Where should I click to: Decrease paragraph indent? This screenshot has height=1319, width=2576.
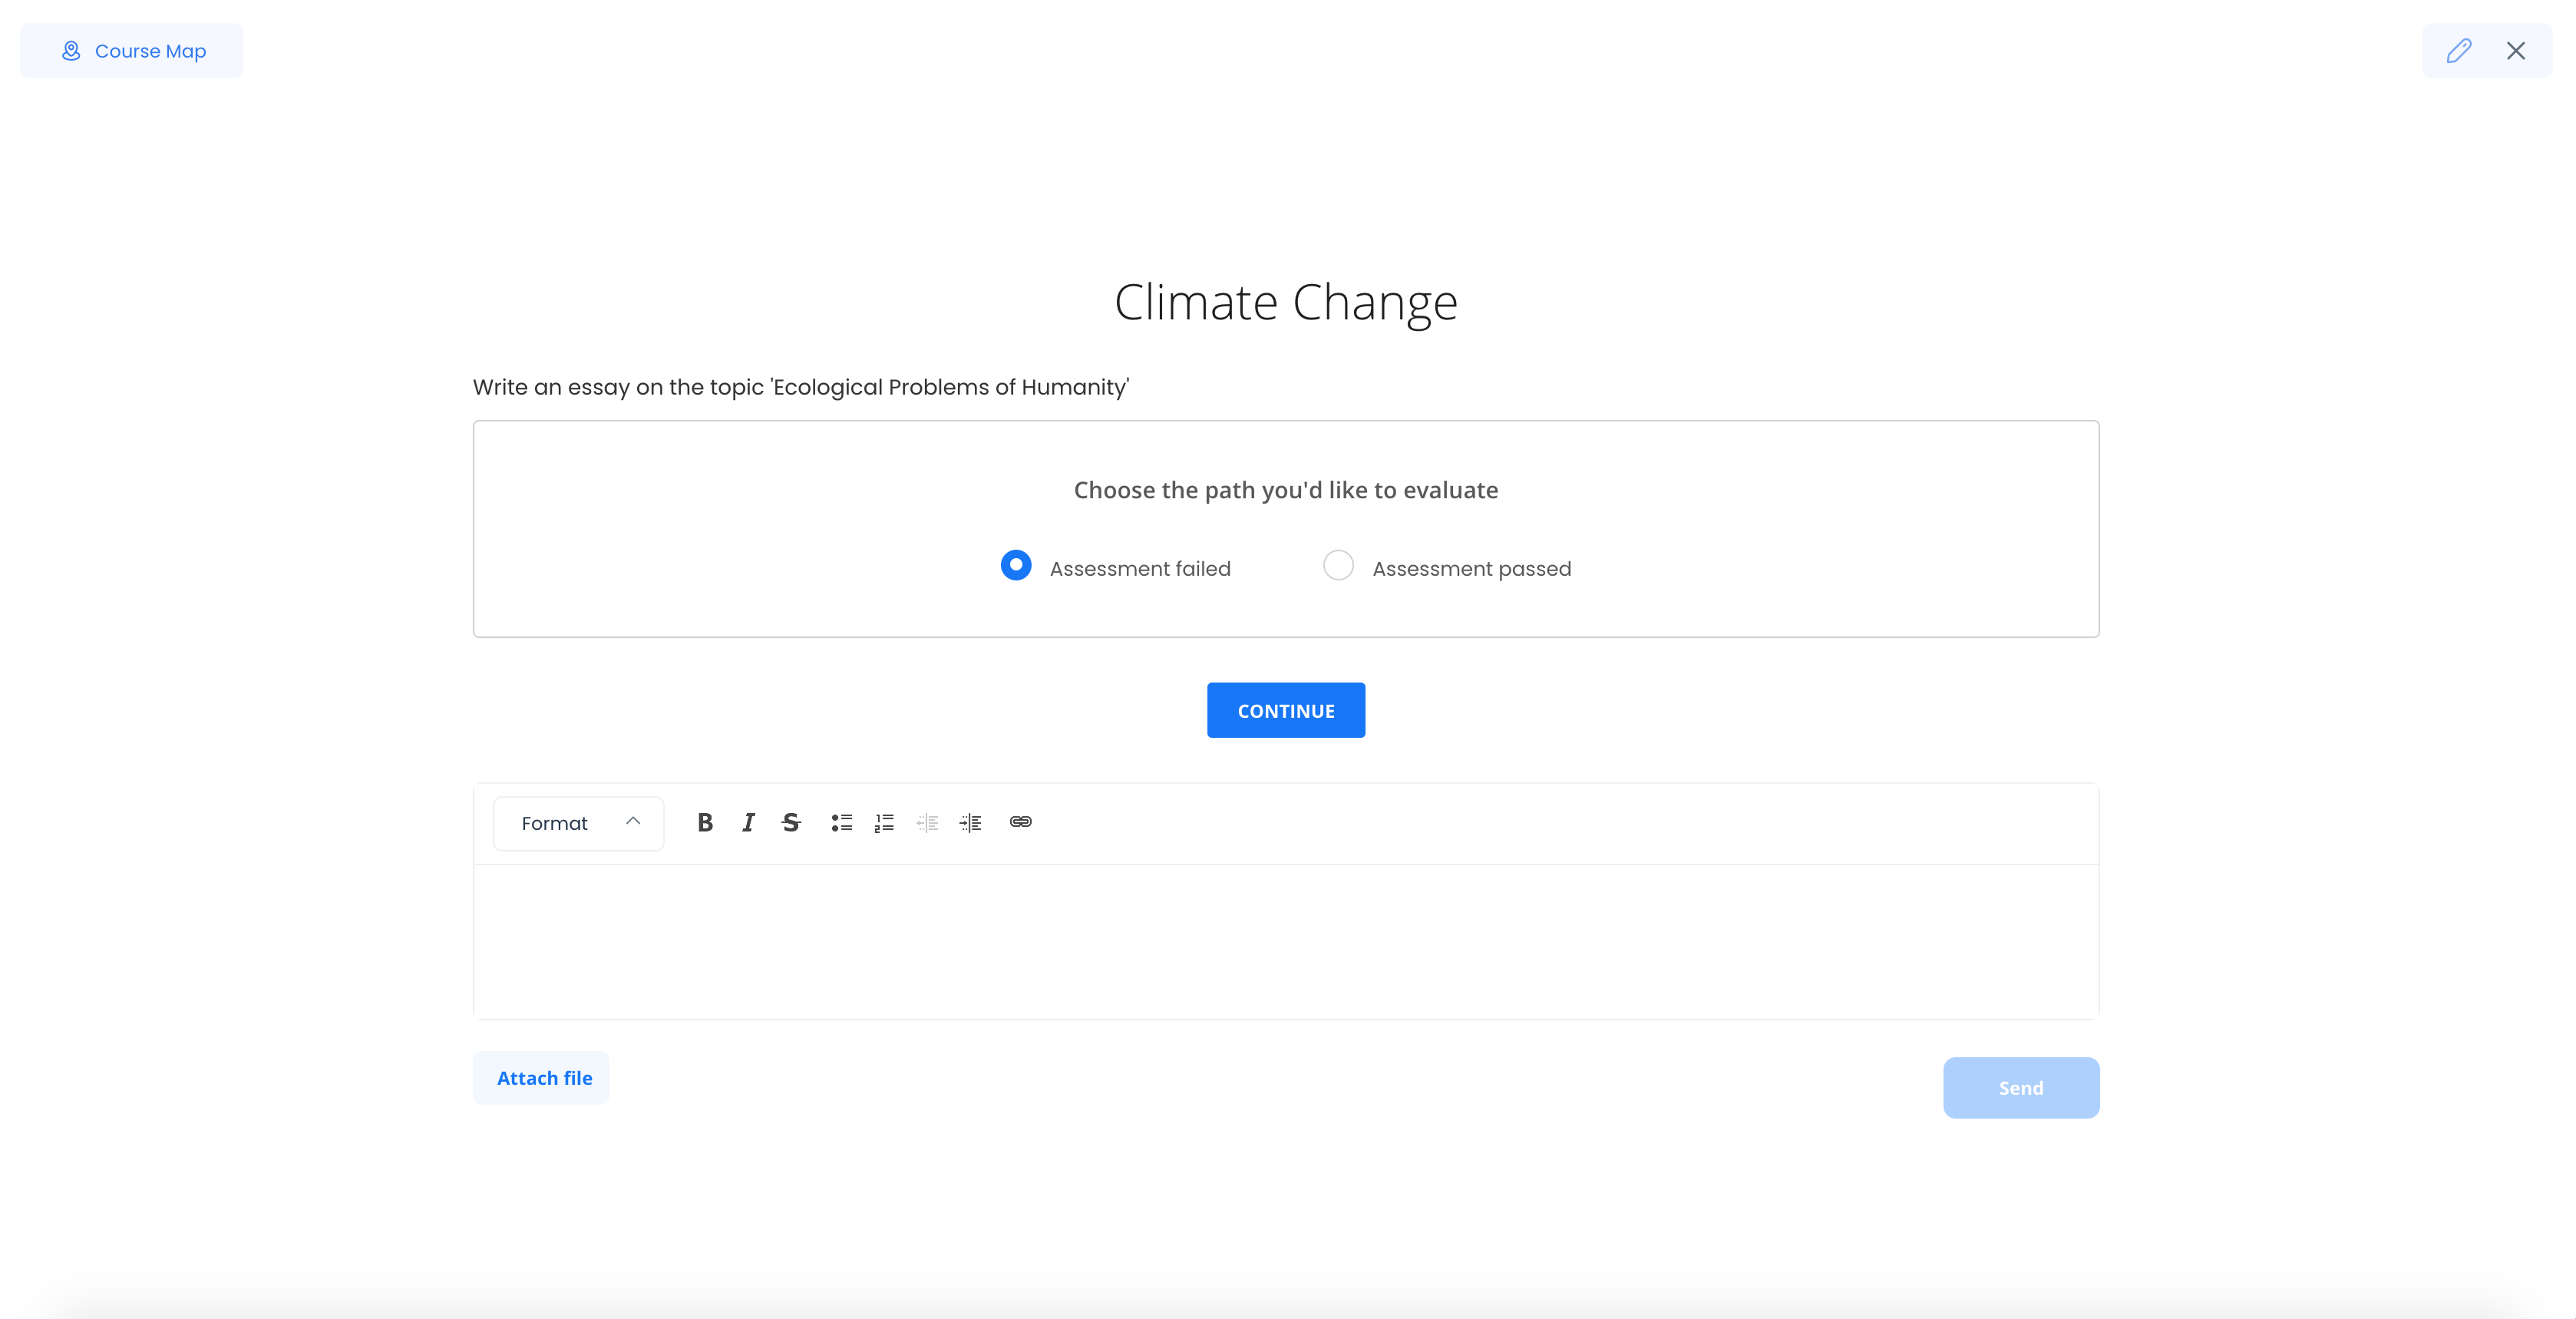[x=927, y=822]
